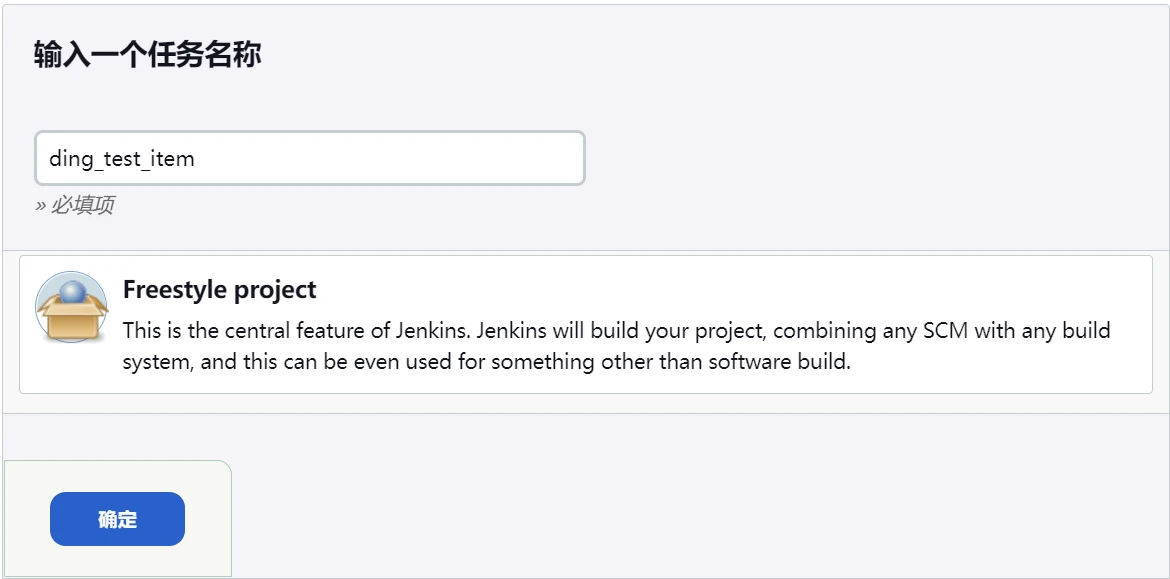
Task: Click blank space right of Freestyle project title
Action: (700, 290)
